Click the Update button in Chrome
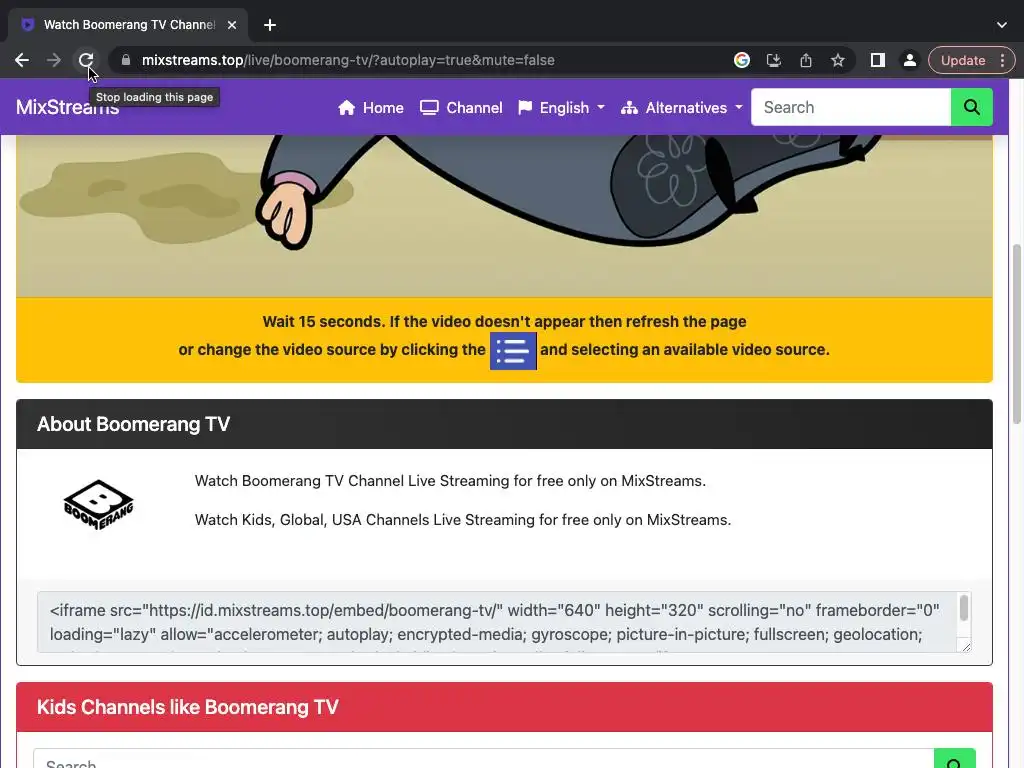The height and width of the screenshot is (768, 1024). coord(963,60)
